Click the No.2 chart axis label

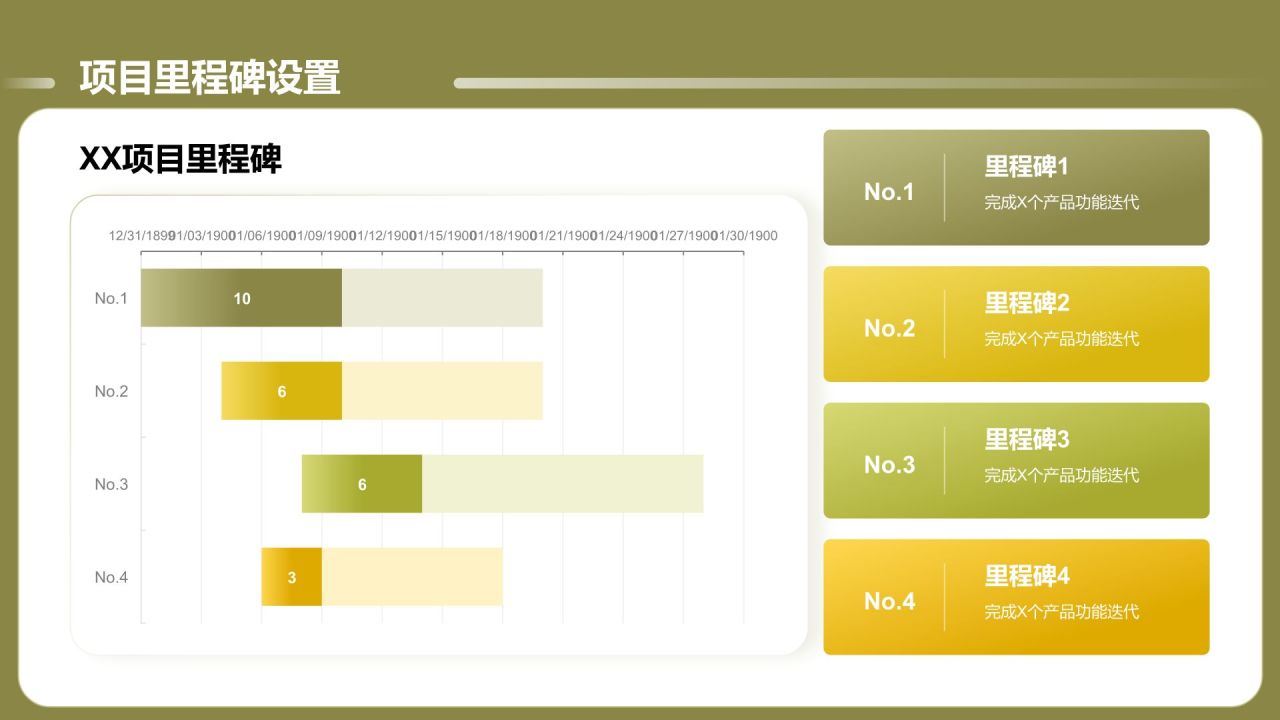tap(111, 391)
